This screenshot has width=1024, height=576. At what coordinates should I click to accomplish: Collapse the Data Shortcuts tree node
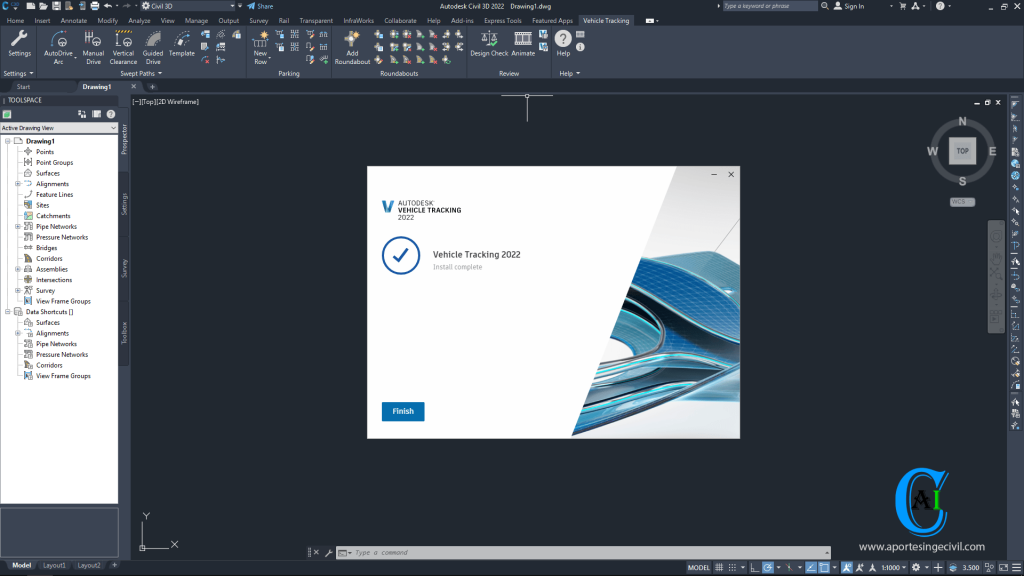click(x=8, y=311)
